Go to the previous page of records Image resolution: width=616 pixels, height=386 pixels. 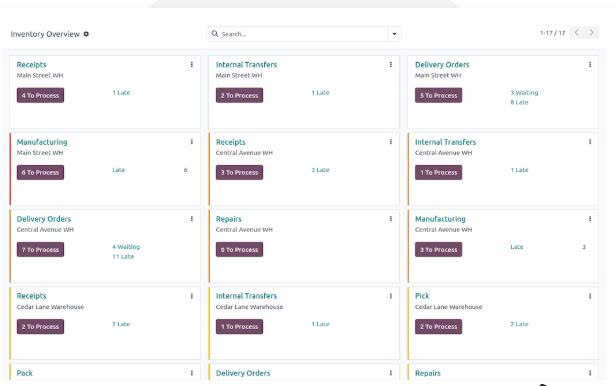pos(577,33)
